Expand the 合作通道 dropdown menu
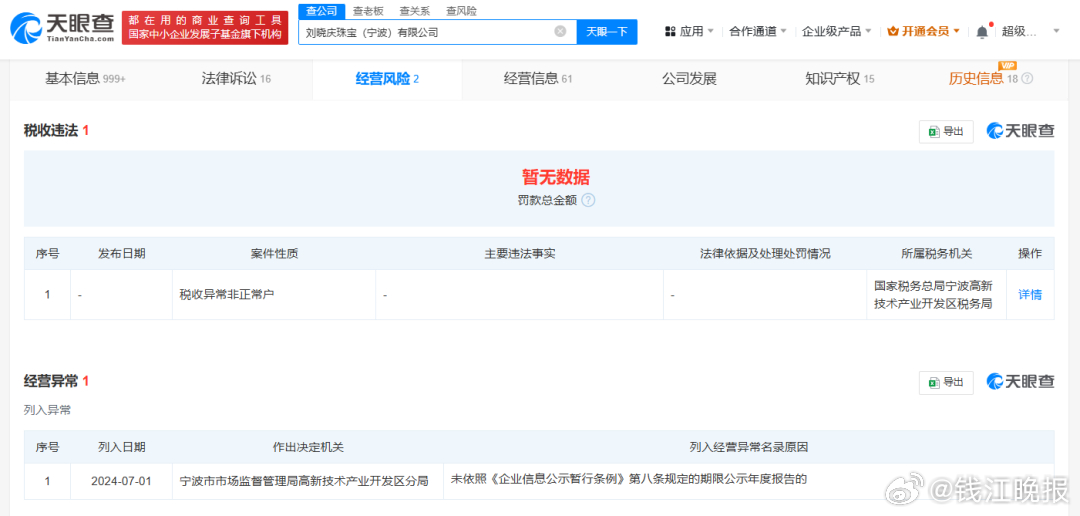The height and width of the screenshot is (516, 1080). pos(756,32)
